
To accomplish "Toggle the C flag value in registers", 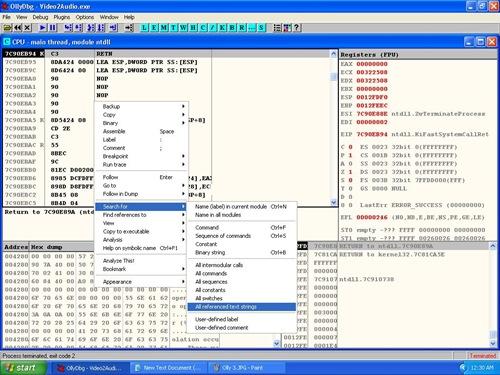I will point(350,147).
